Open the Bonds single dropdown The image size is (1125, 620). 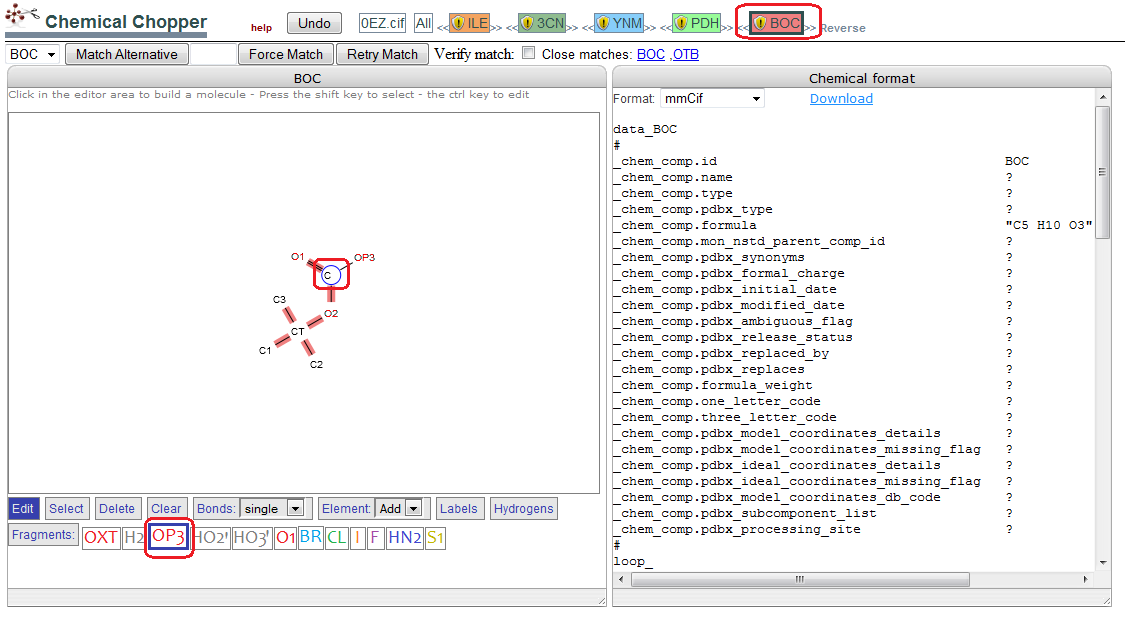coord(273,508)
